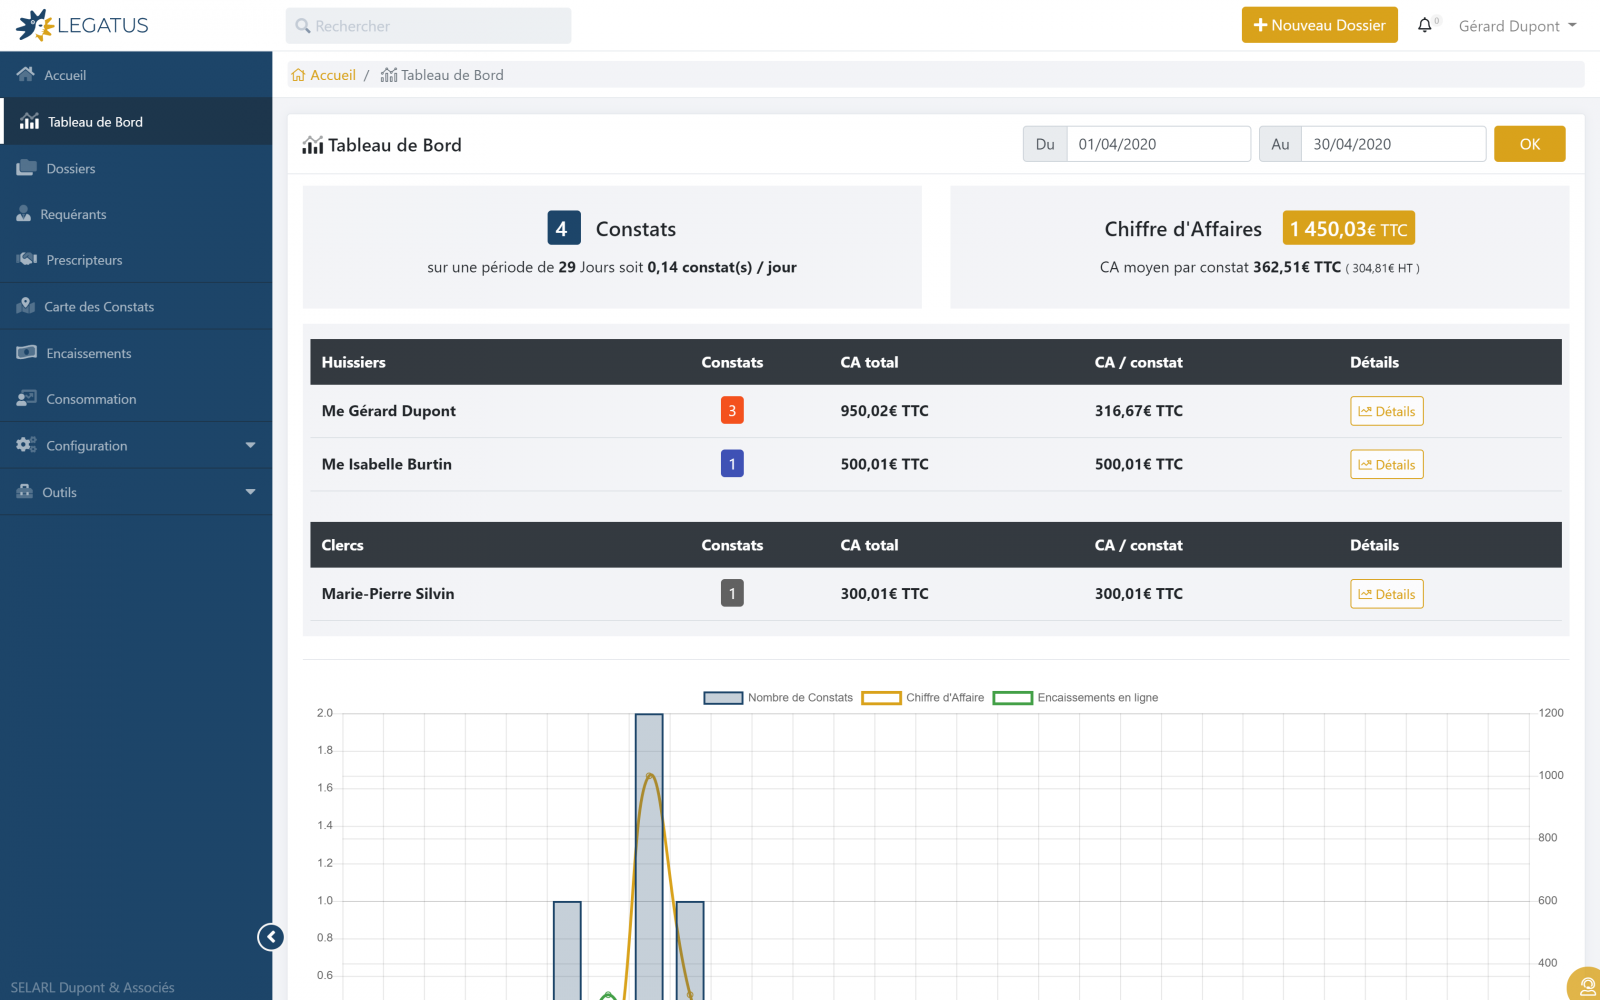Click the Legatus logo
Screen dimensions: 1600x1000
point(82,25)
